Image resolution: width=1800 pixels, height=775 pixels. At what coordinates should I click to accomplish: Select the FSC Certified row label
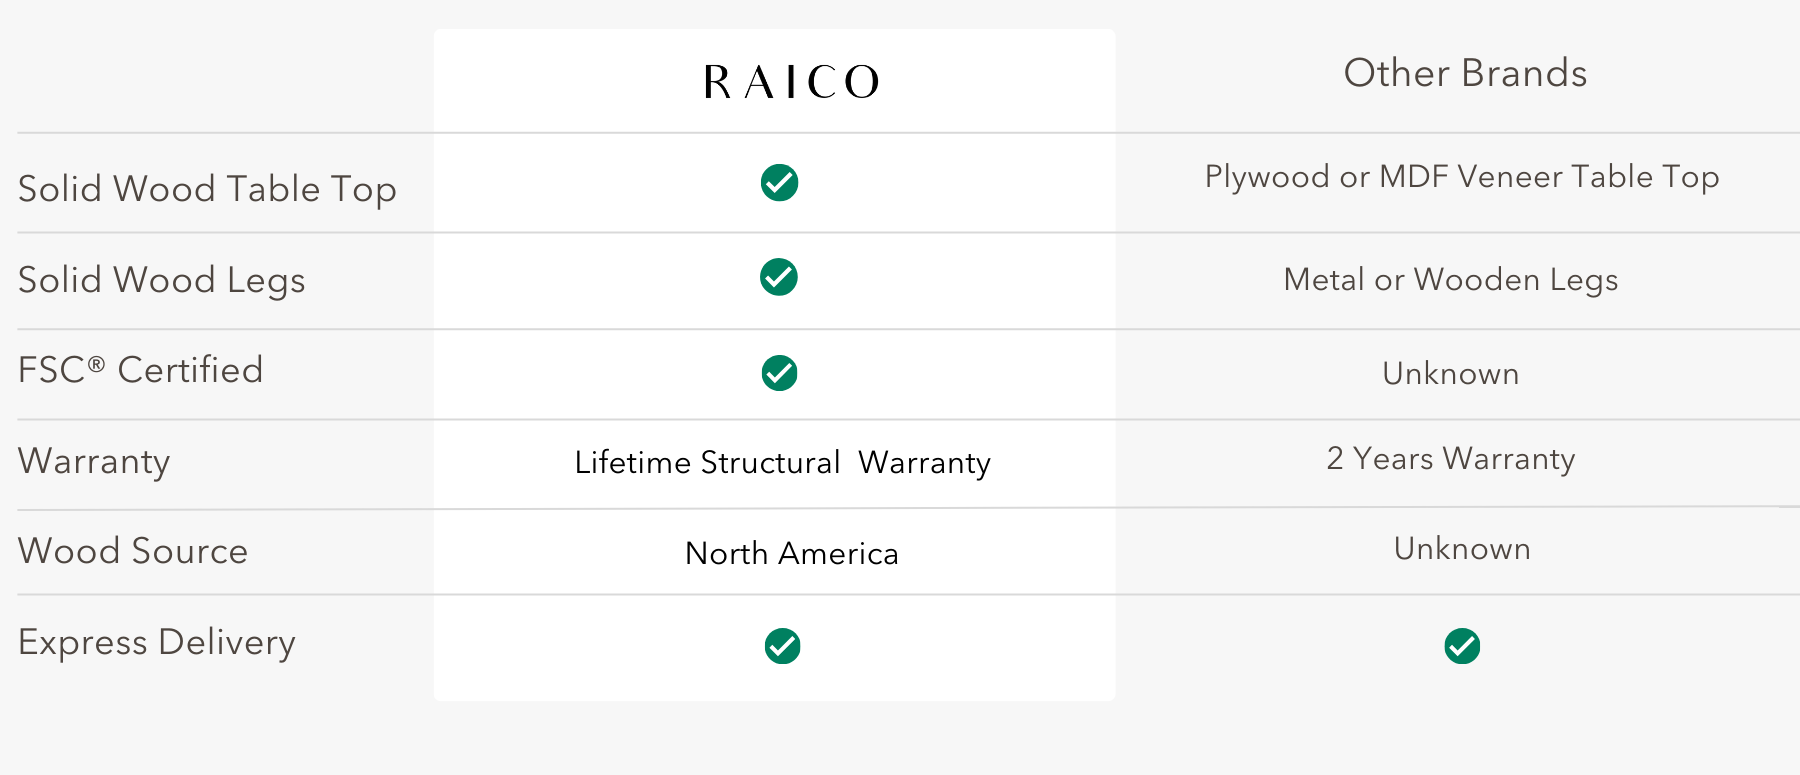pos(141,370)
